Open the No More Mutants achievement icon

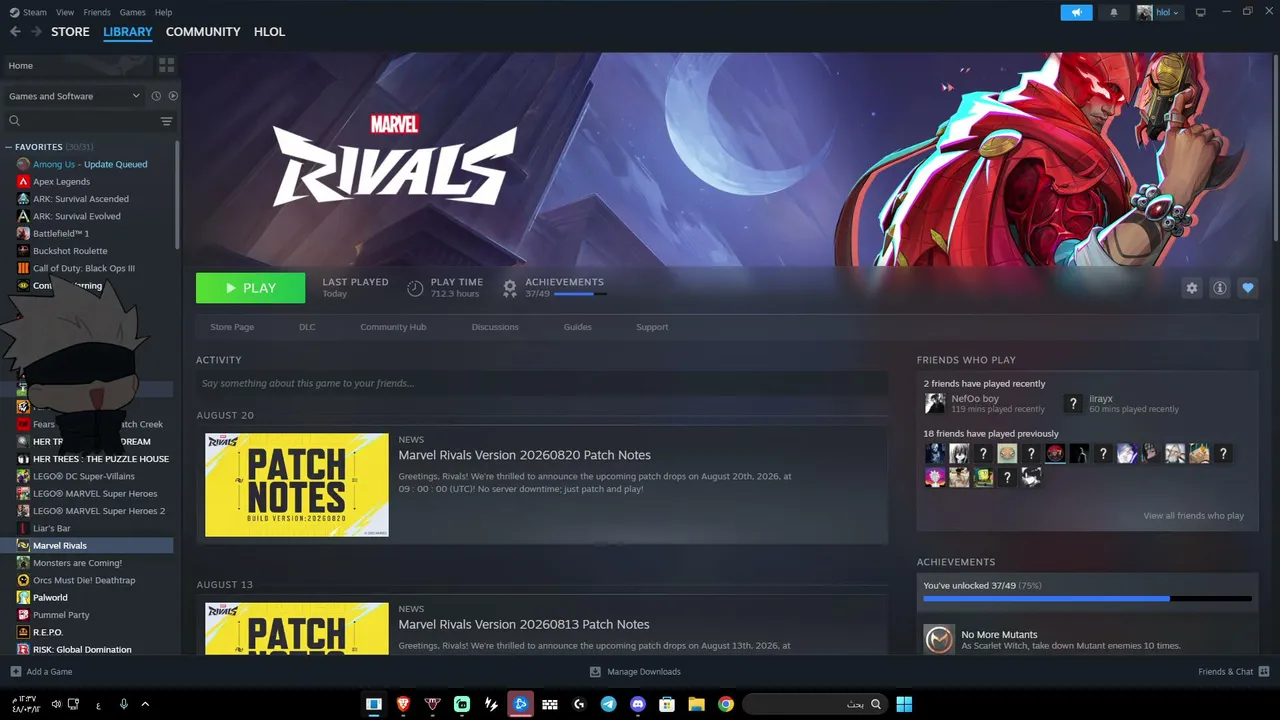coord(939,639)
